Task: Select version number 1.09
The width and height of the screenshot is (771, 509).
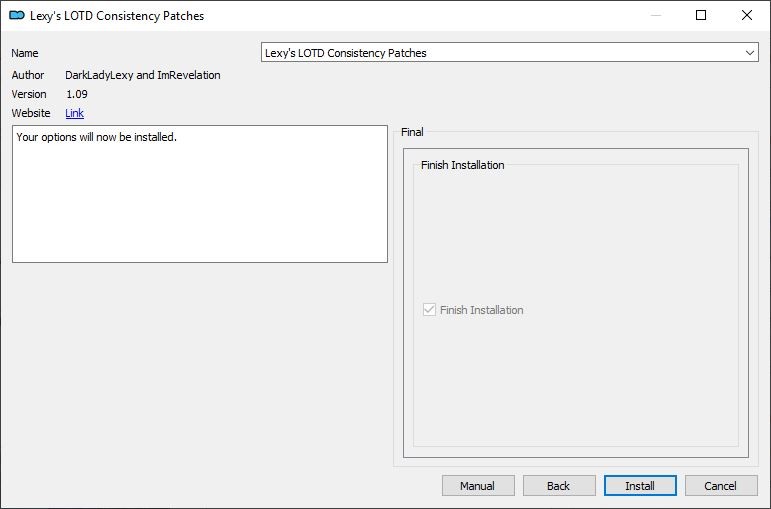Action: [x=77, y=94]
